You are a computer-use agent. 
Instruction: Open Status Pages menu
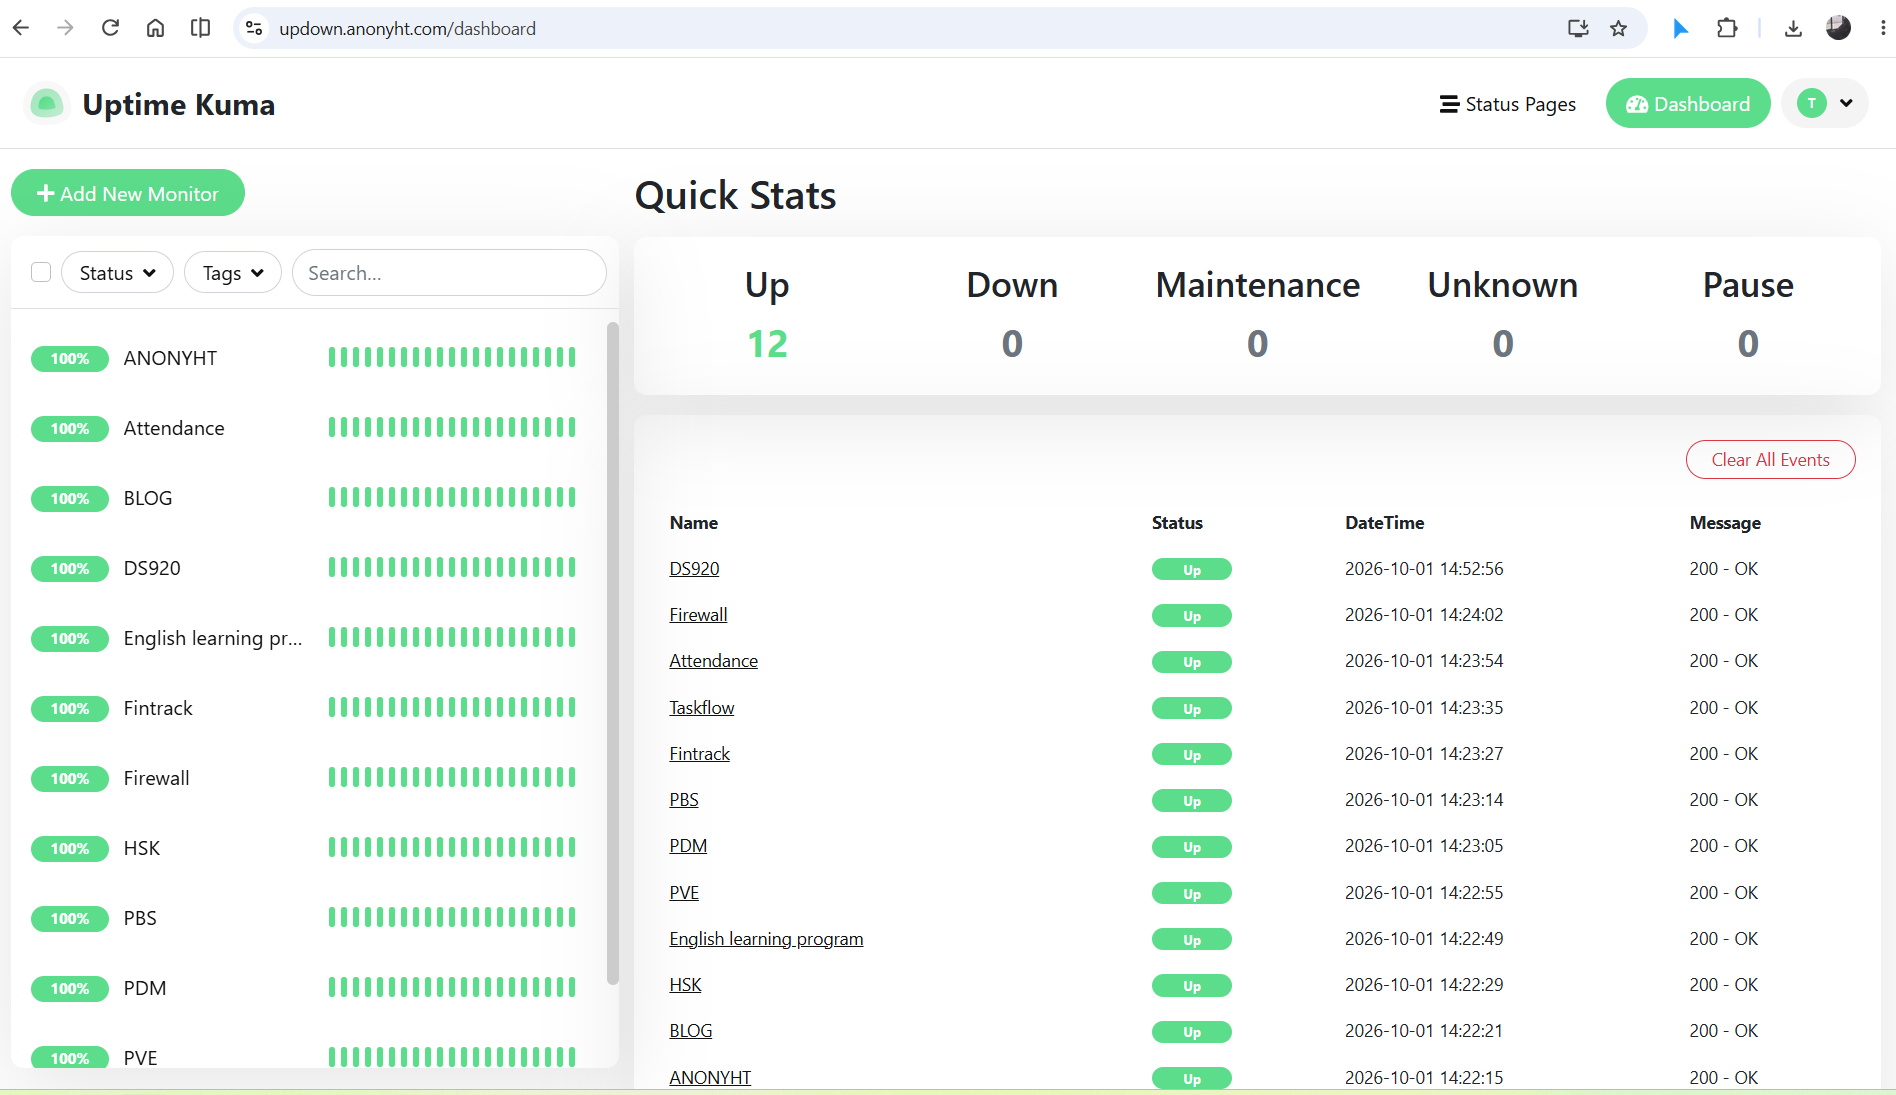[1507, 104]
